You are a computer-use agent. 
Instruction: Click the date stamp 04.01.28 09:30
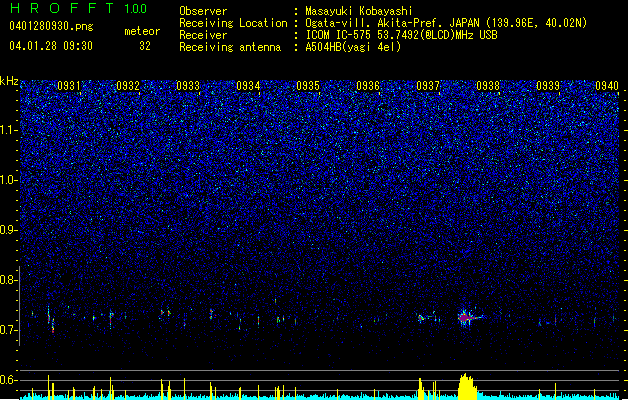click(x=51, y=46)
